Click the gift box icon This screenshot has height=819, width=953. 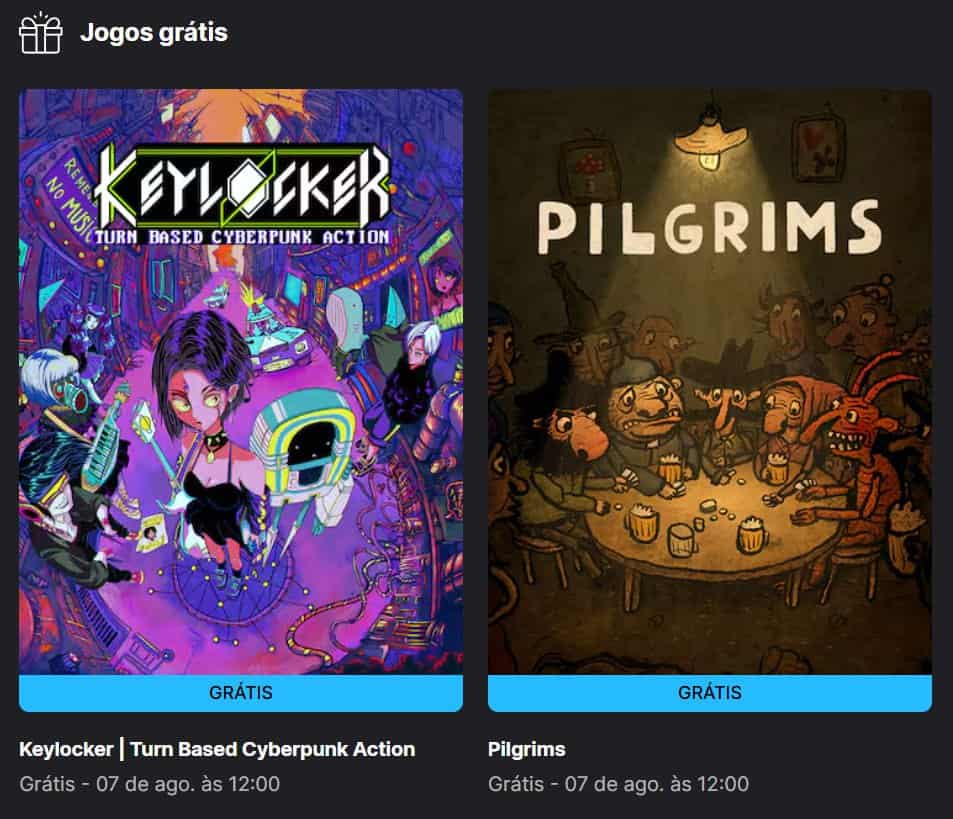click(x=41, y=33)
